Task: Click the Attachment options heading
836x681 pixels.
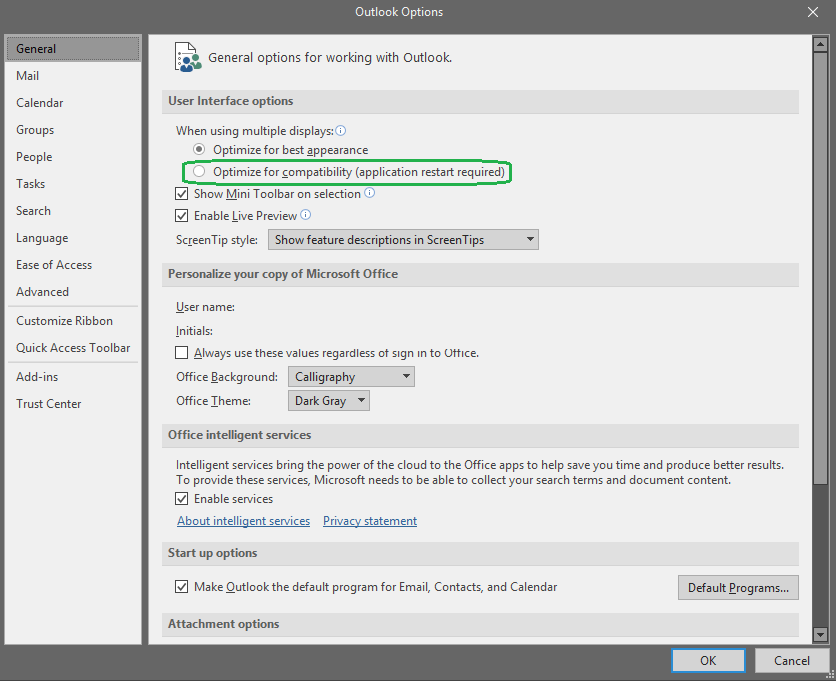Action: (x=223, y=623)
